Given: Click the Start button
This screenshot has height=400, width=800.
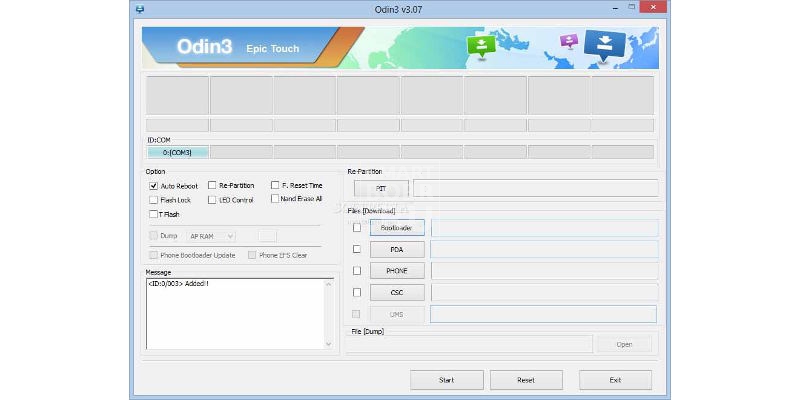Looking at the screenshot, I should click(446, 380).
